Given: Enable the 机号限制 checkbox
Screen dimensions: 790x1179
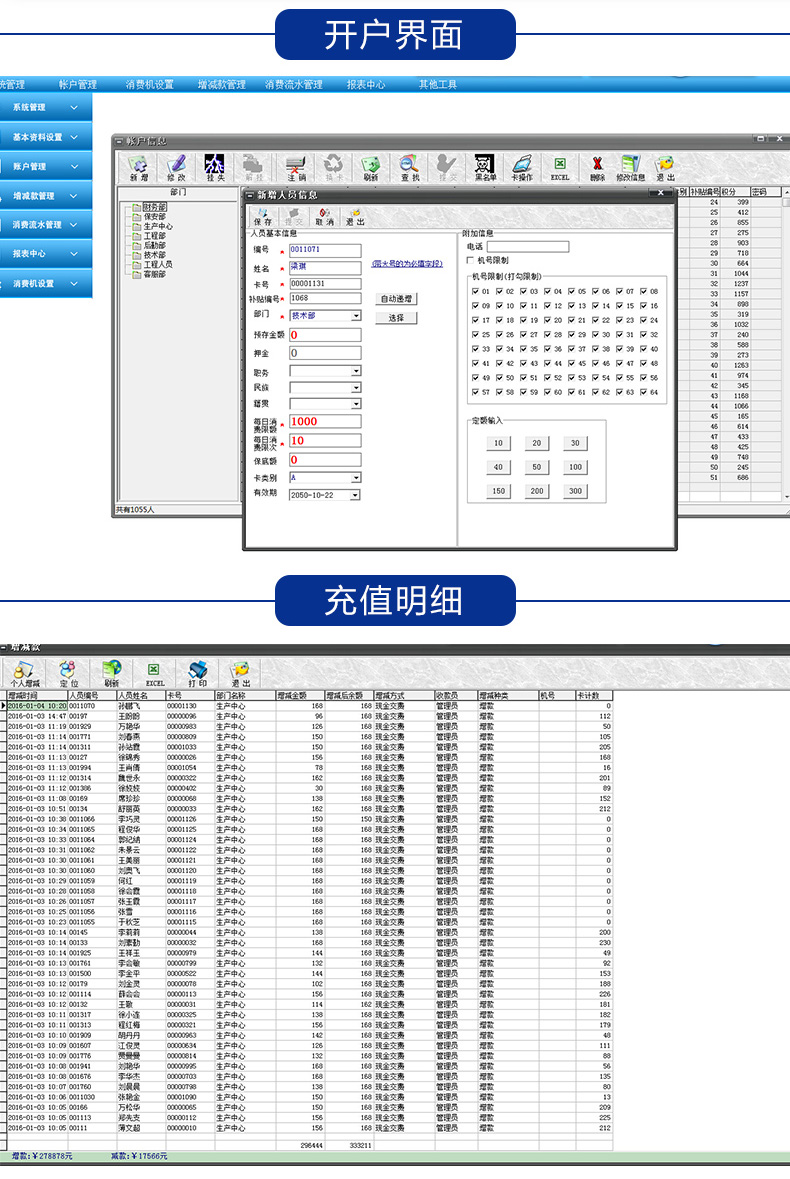Looking at the screenshot, I should (471, 260).
